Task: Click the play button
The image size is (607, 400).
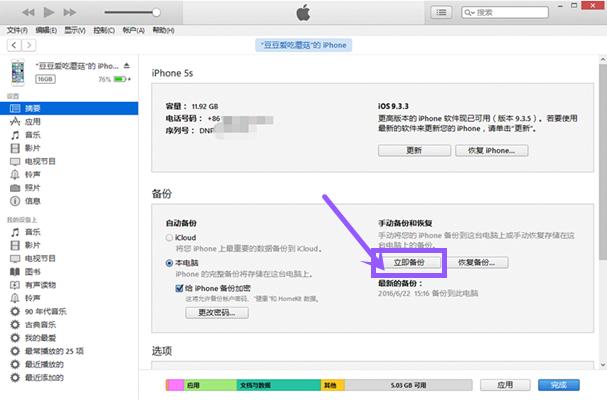Action: [x=49, y=12]
